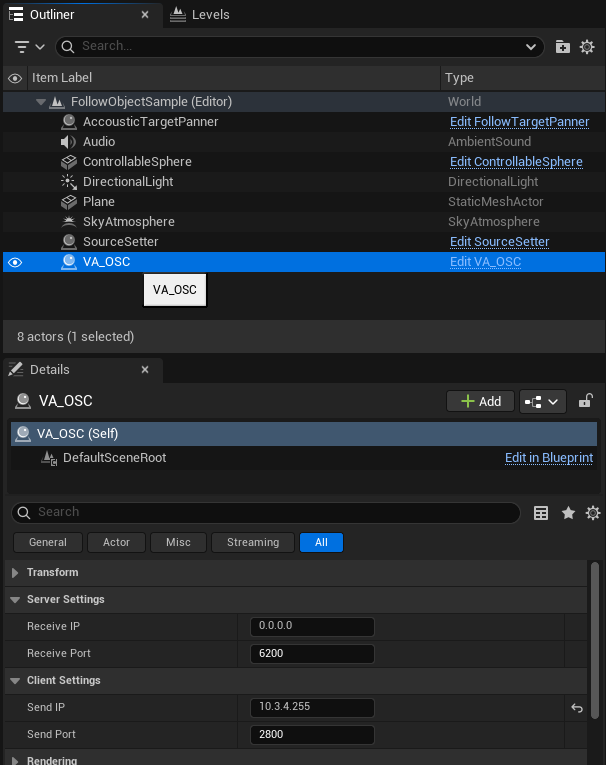This screenshot has height=765, width=606.
Task: Click the Plane static mesh icon
Action: tap(69, 202)
